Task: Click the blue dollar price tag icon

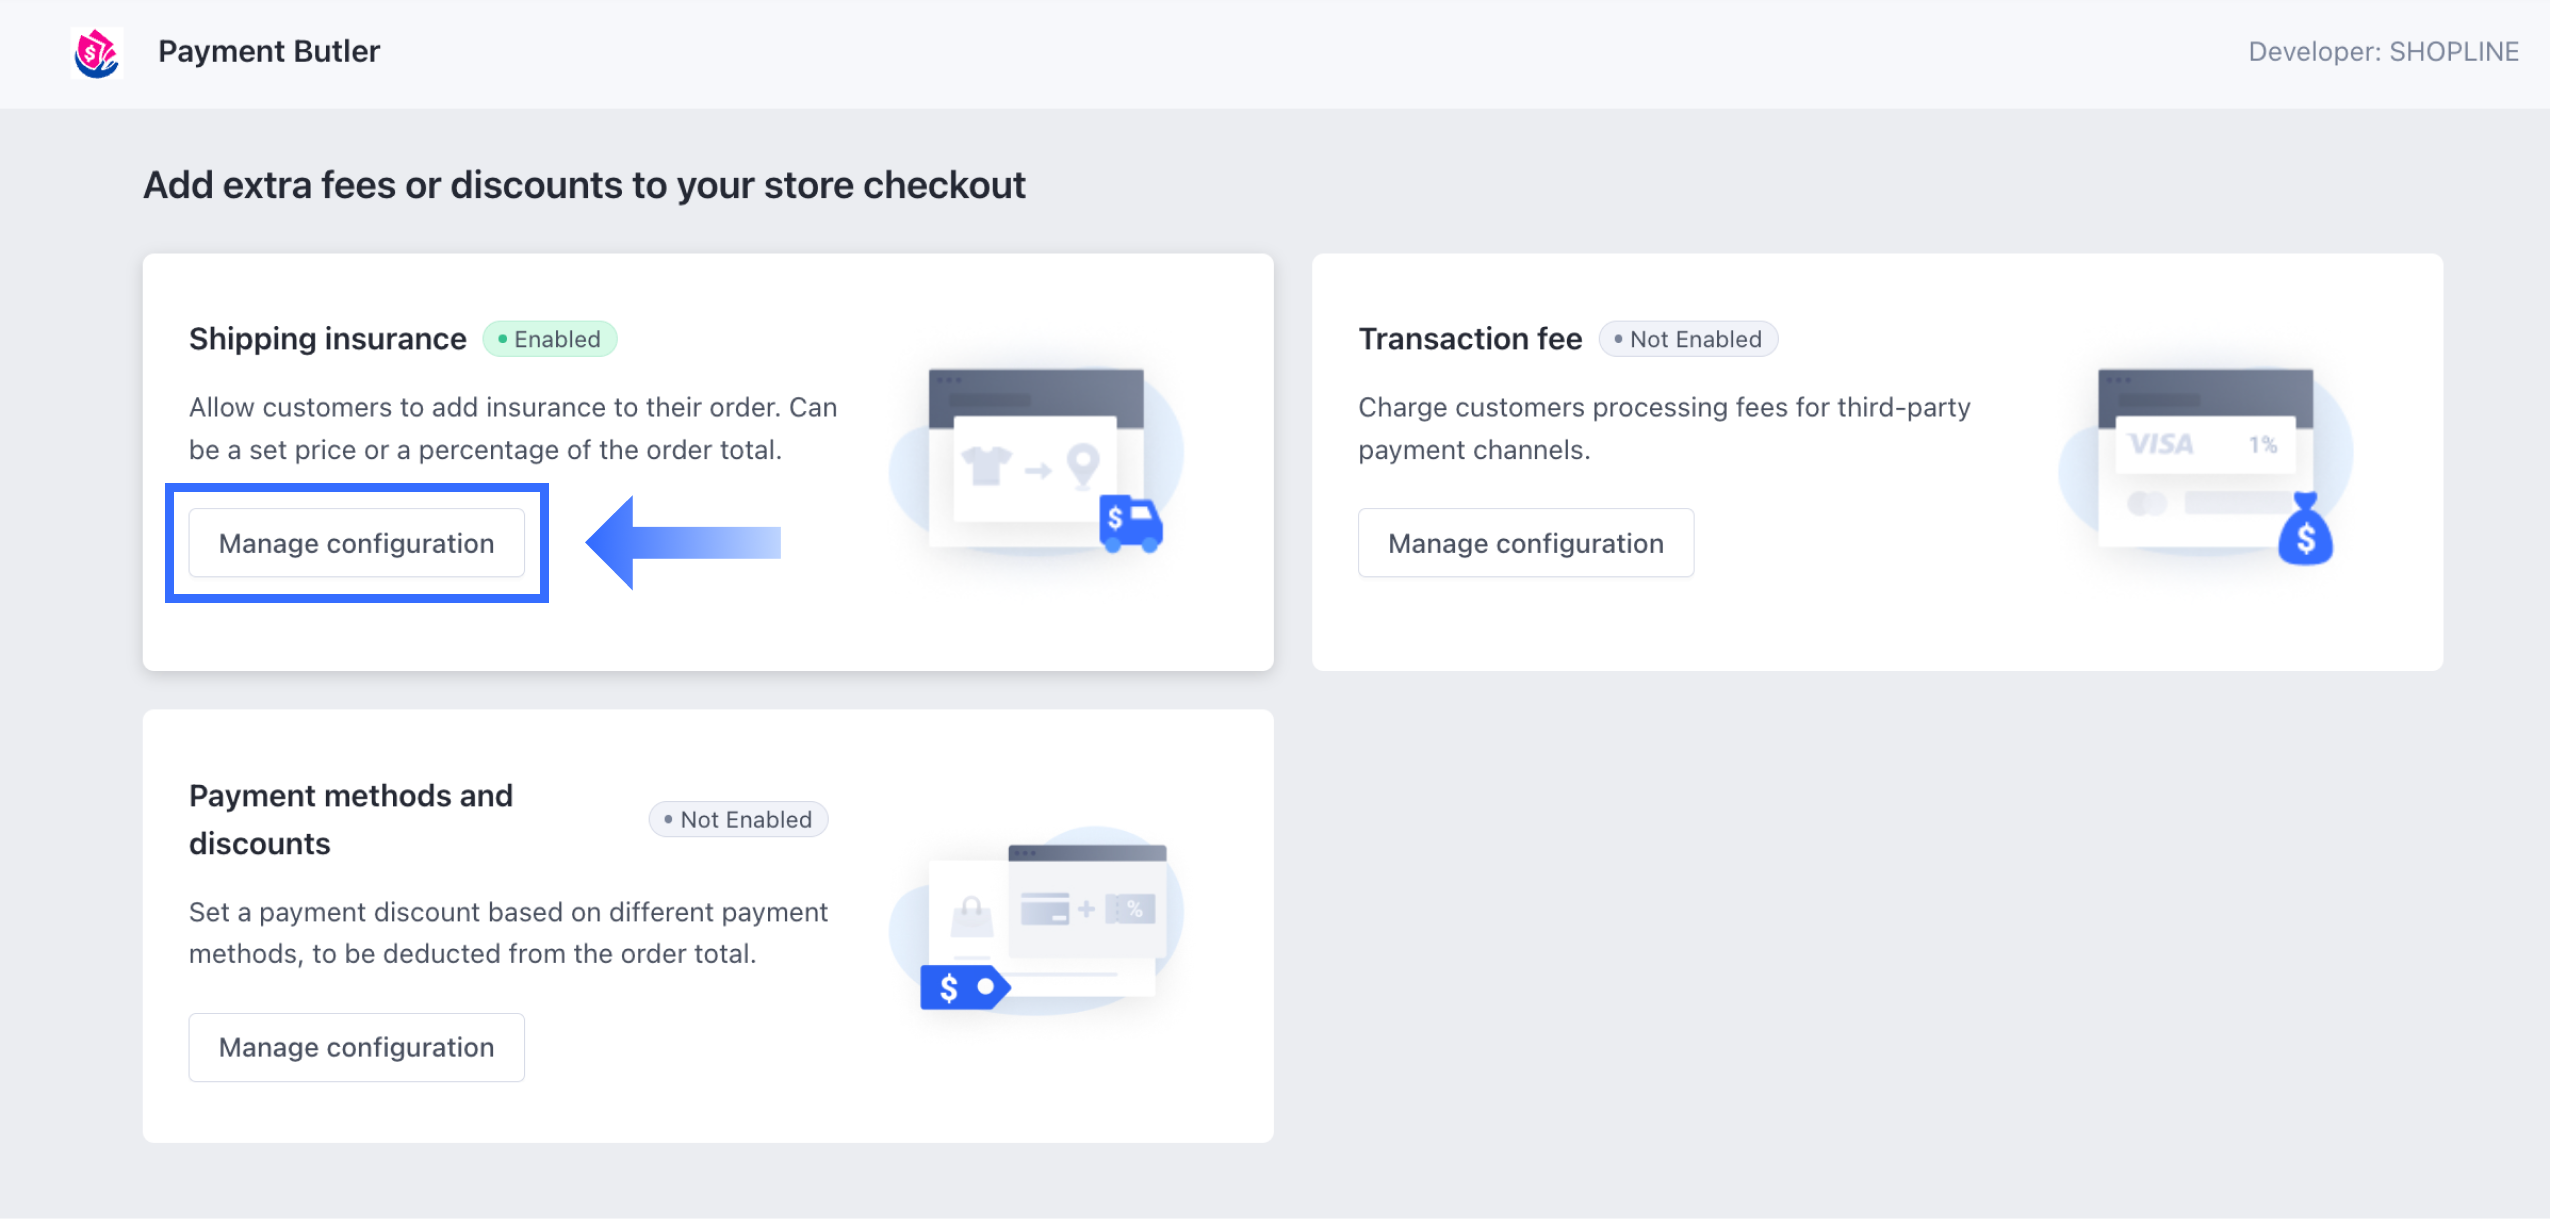Action: (963, 988)
